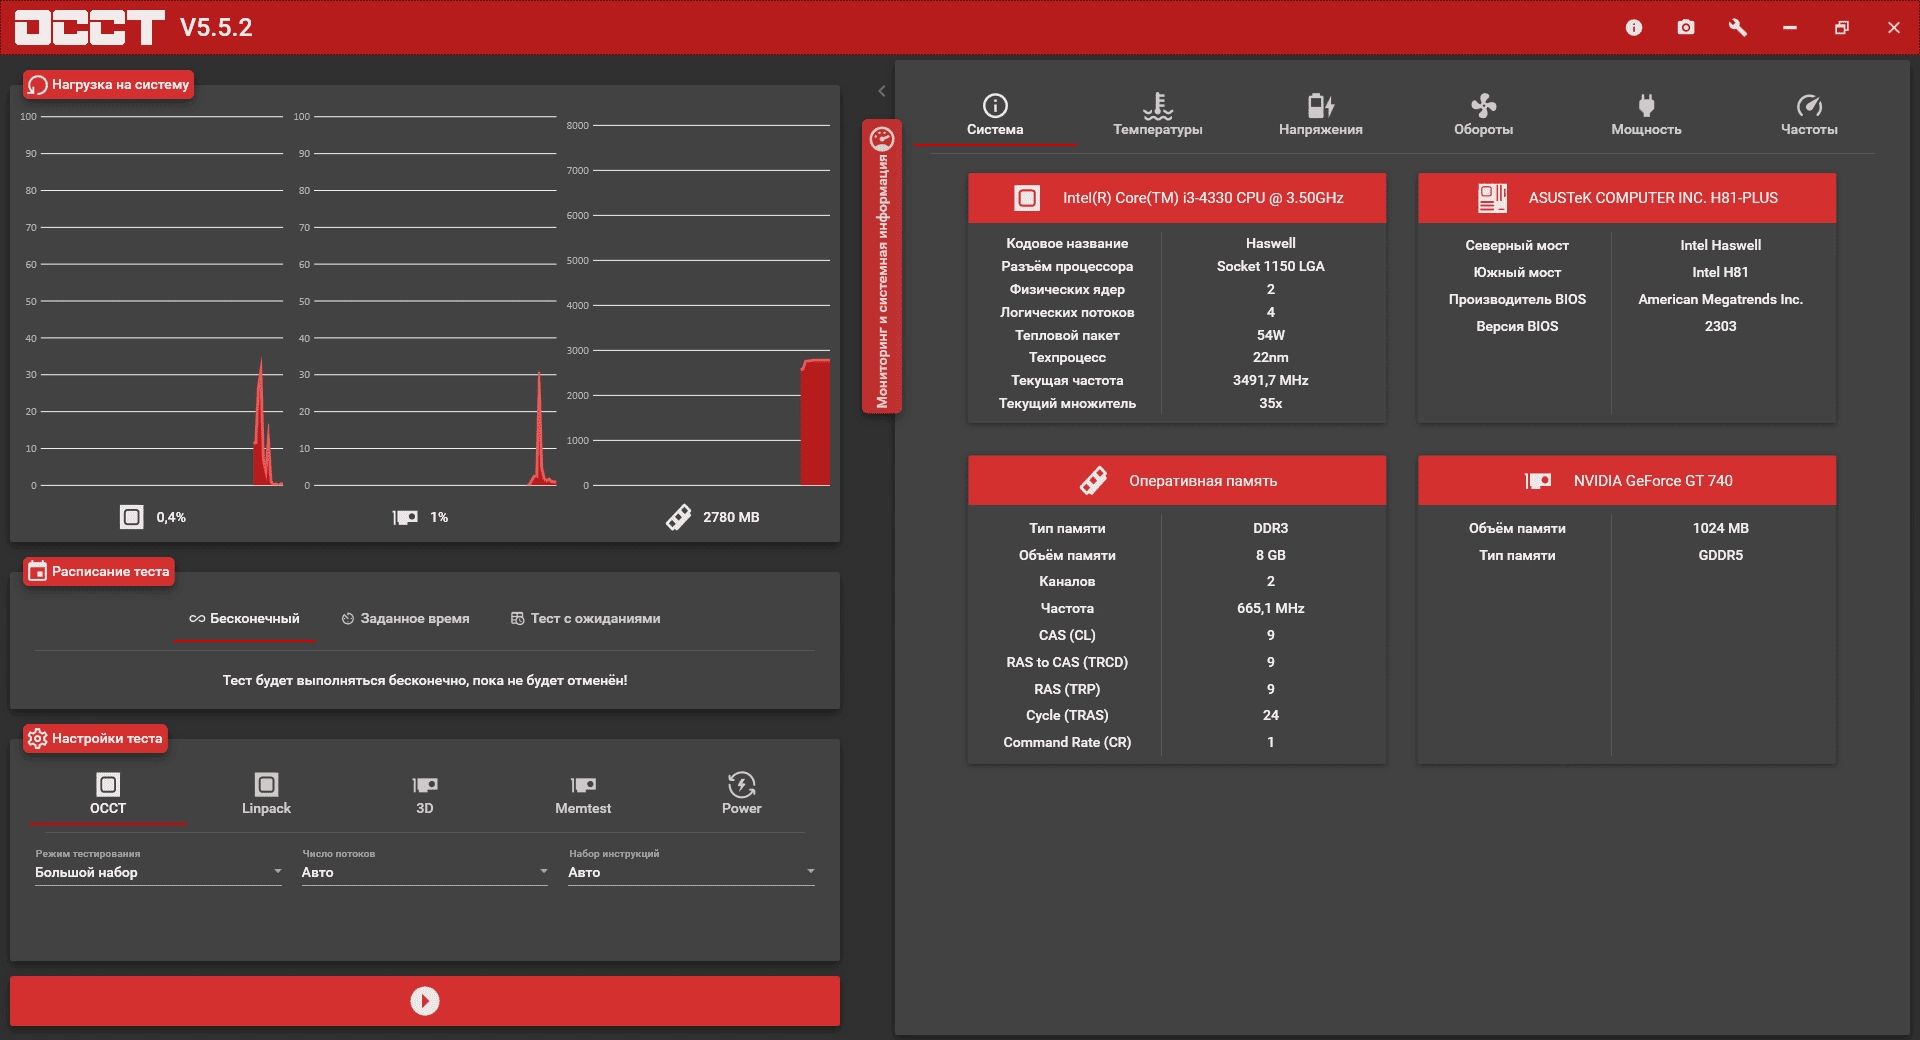The width and height of the screenshot is (1920, 1040).
Task: Click the Кодовое название Haswell value
Action: click(x=1270, y=244)
